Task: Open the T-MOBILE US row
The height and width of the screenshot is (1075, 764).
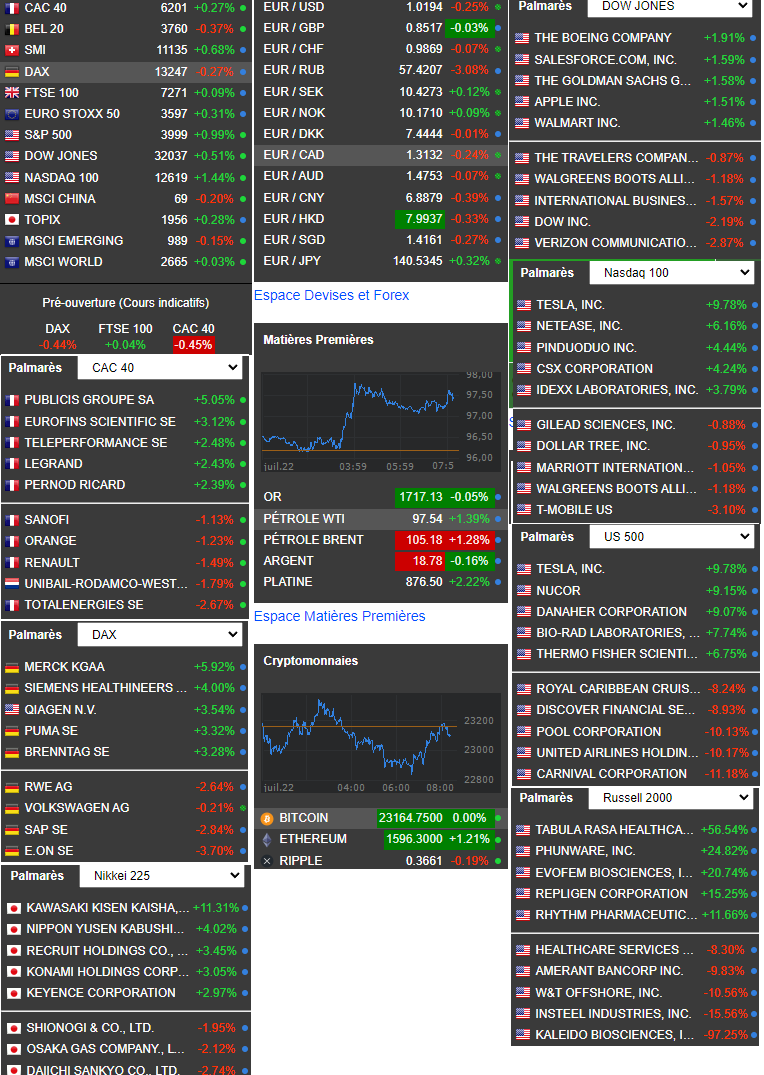Action: (x=635, y=510)
